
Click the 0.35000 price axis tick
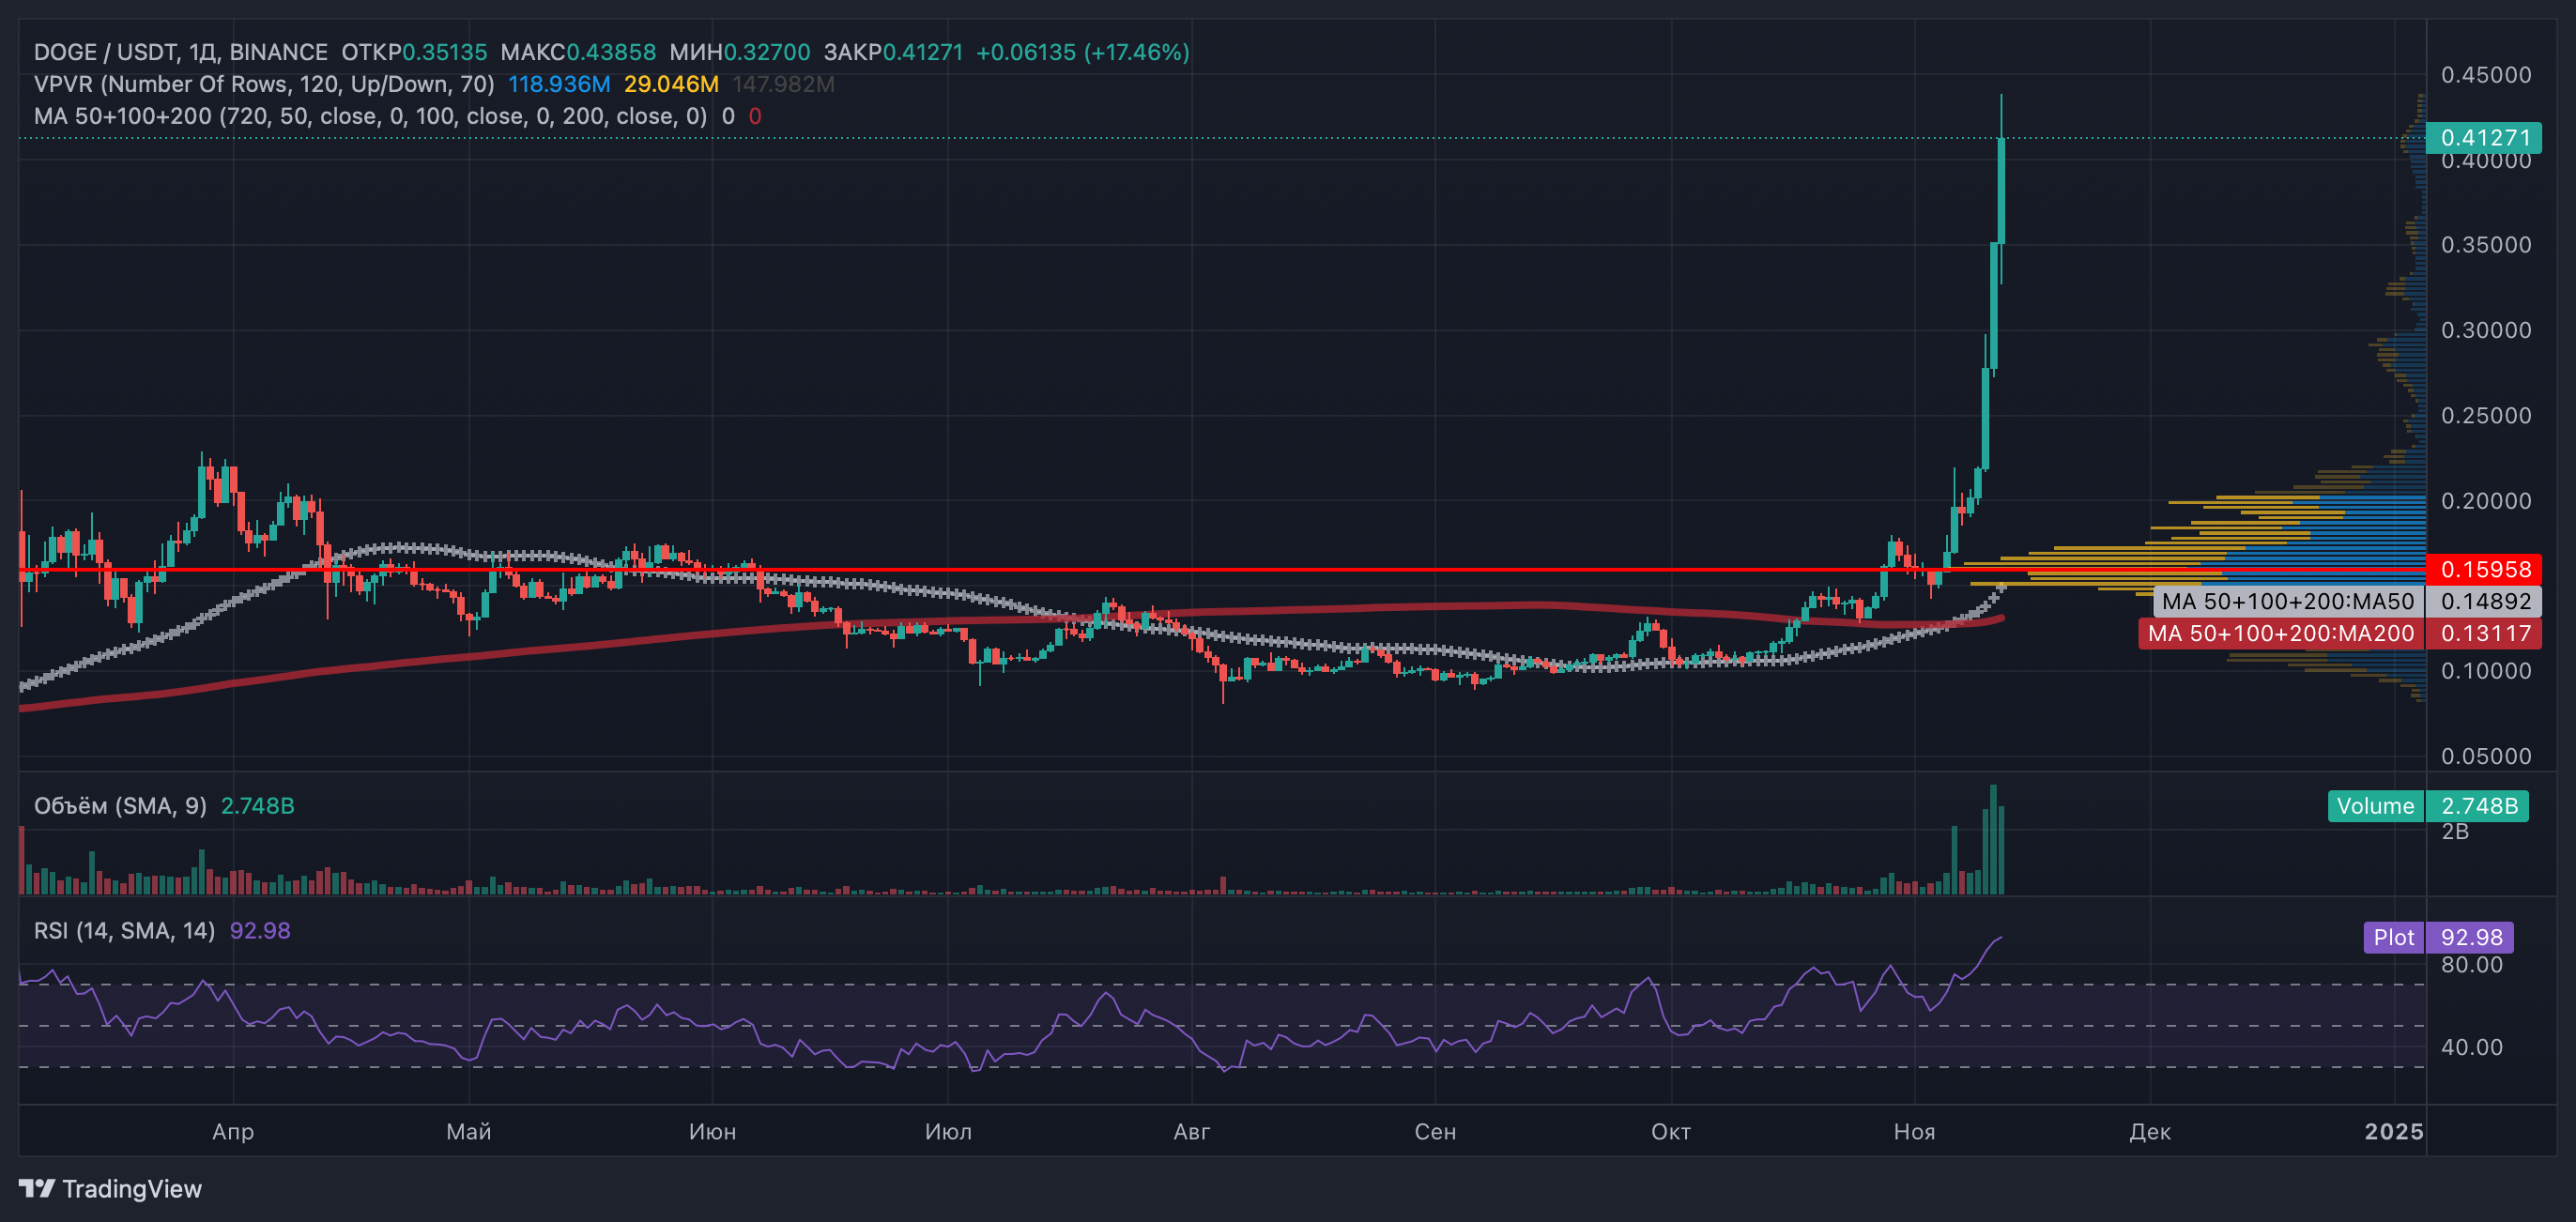[x=2486, y=245]
